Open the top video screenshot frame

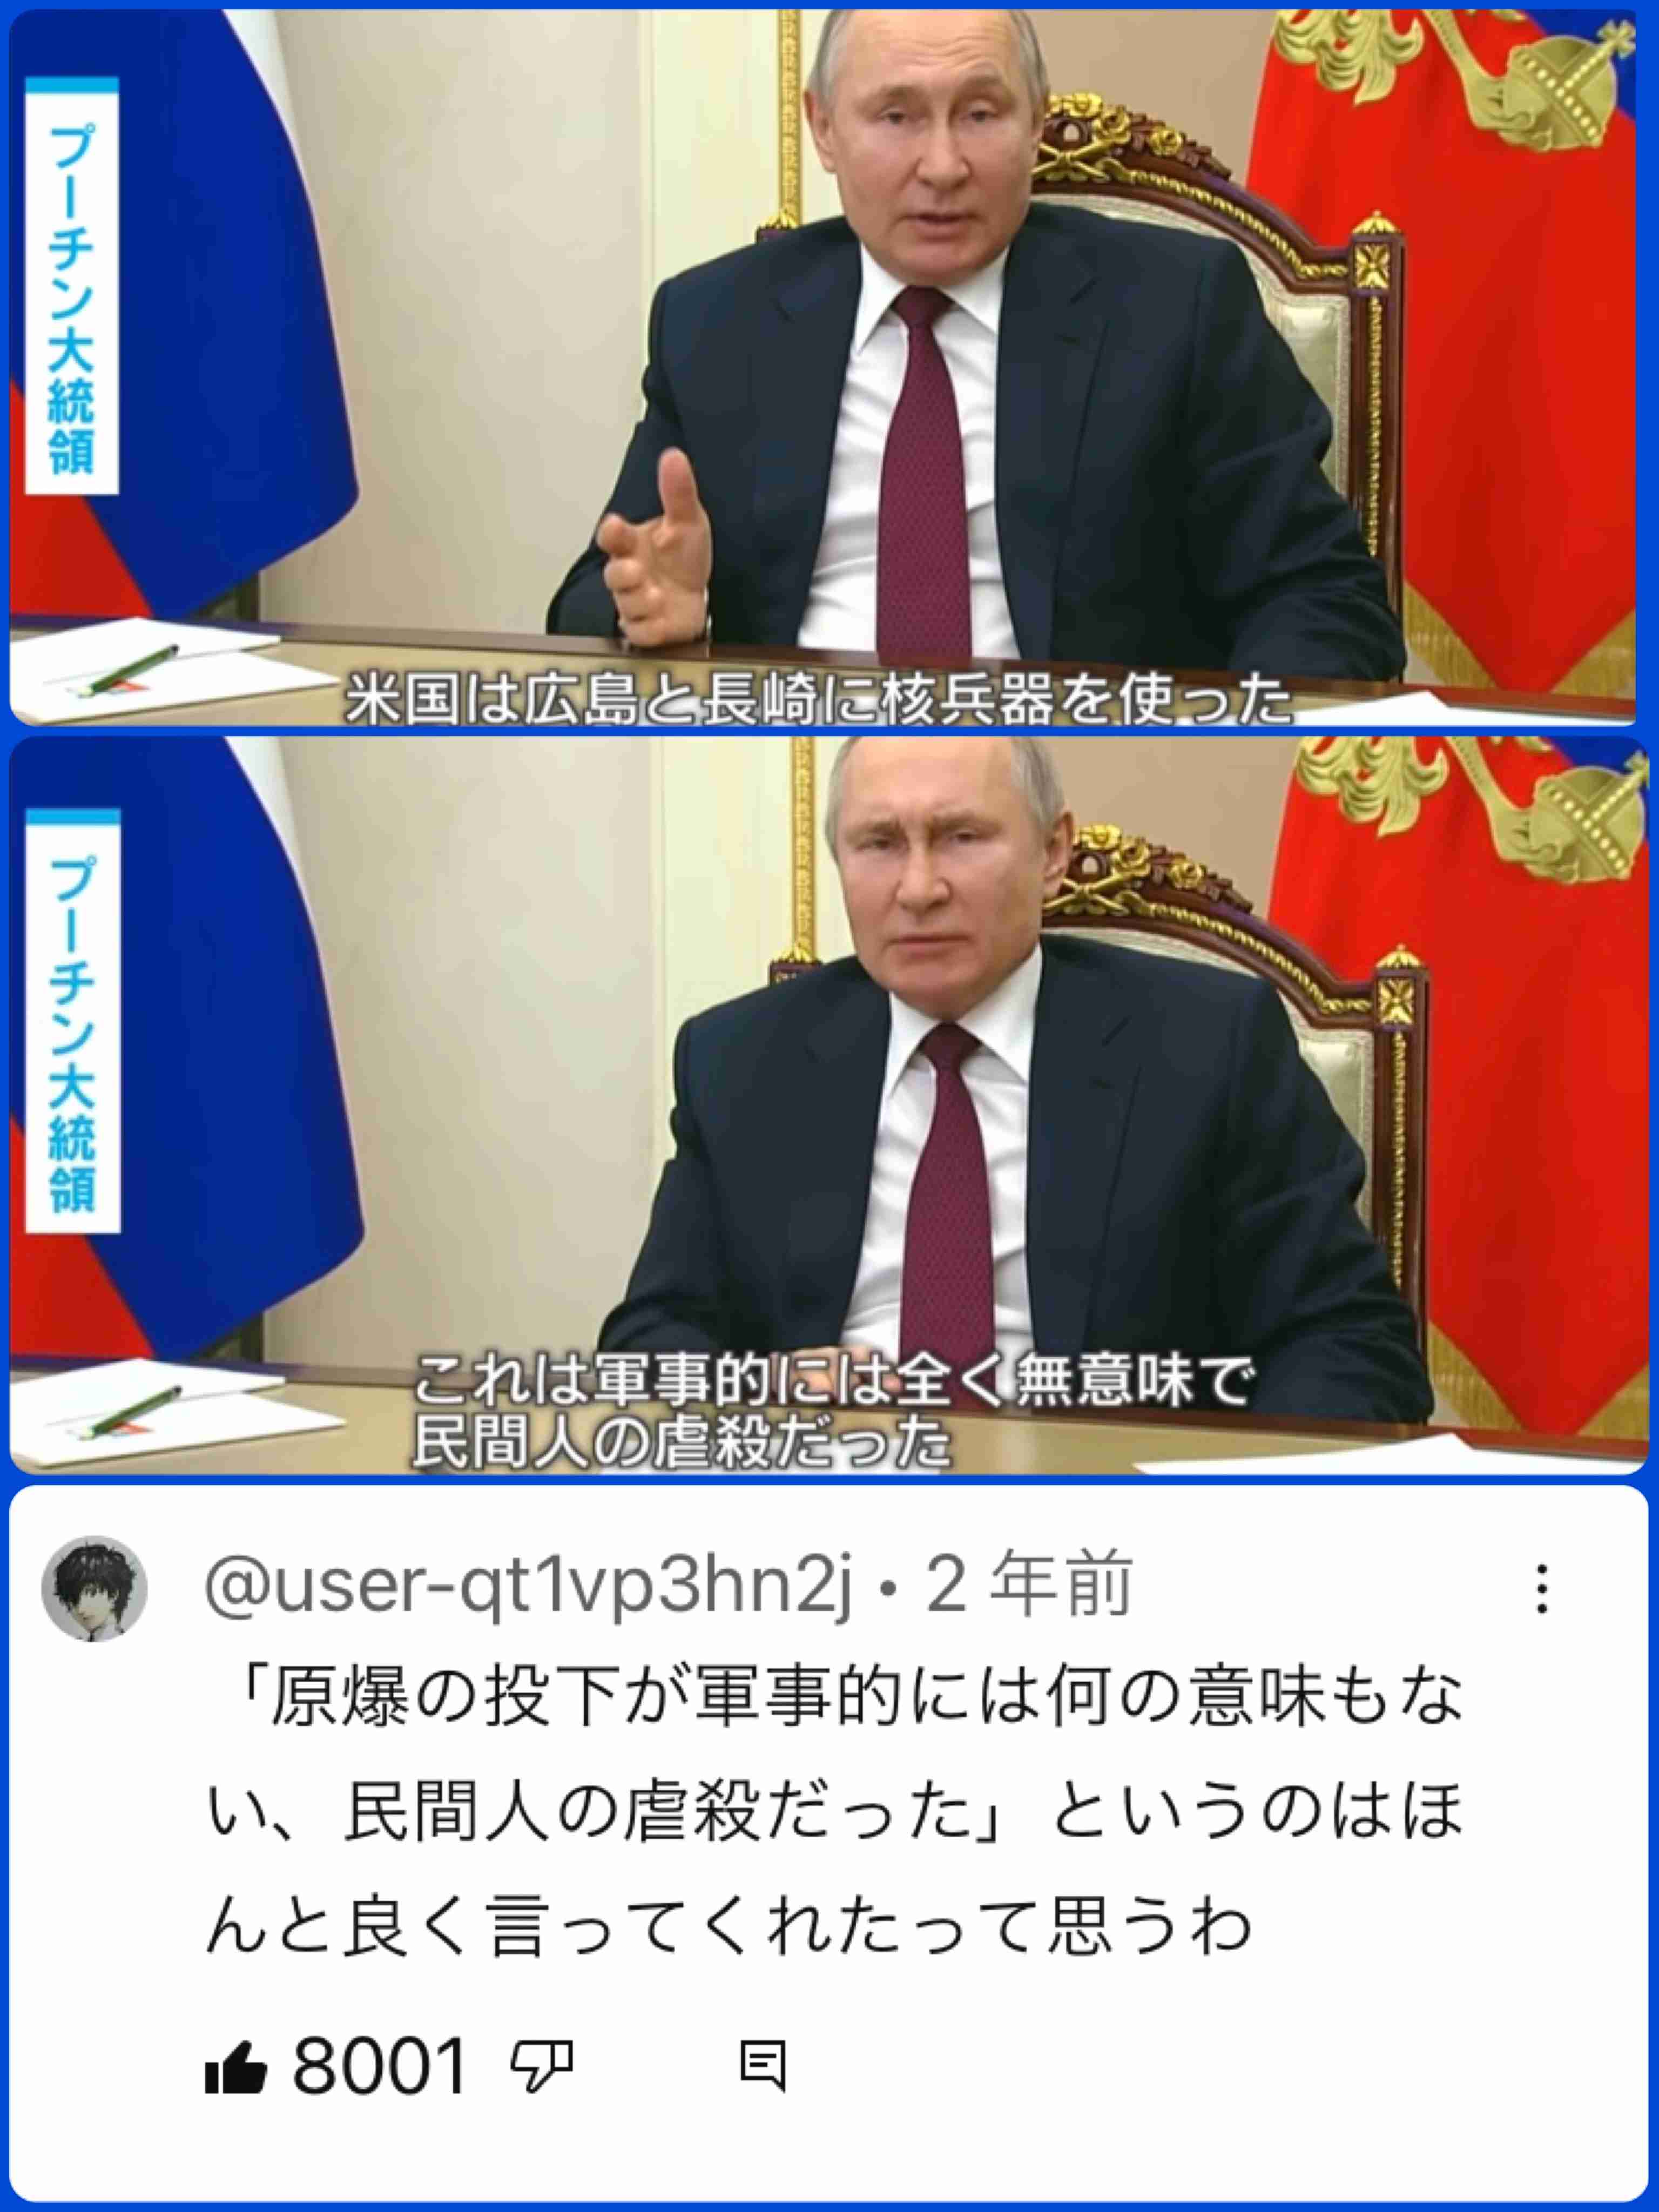822,367
